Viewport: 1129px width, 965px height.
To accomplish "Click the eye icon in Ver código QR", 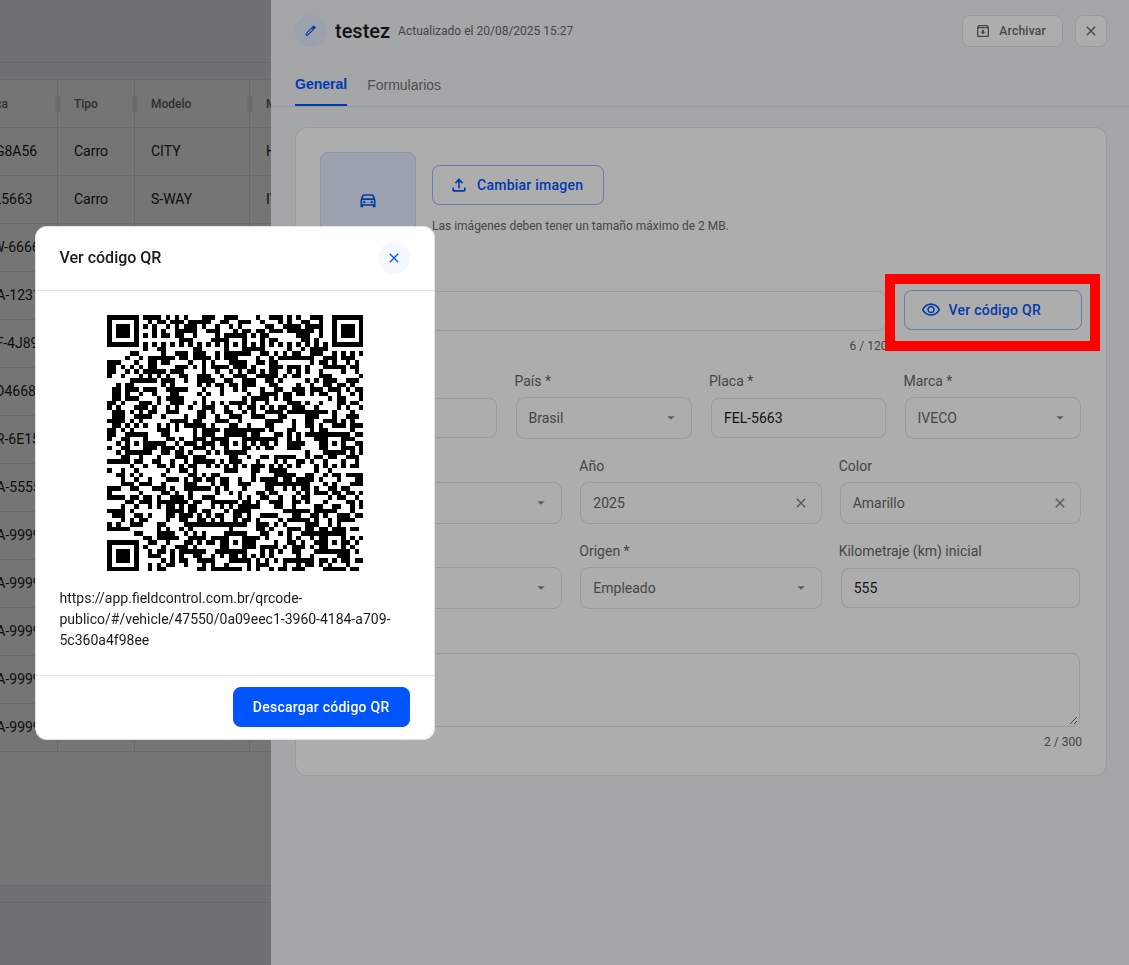I will 931,310.
